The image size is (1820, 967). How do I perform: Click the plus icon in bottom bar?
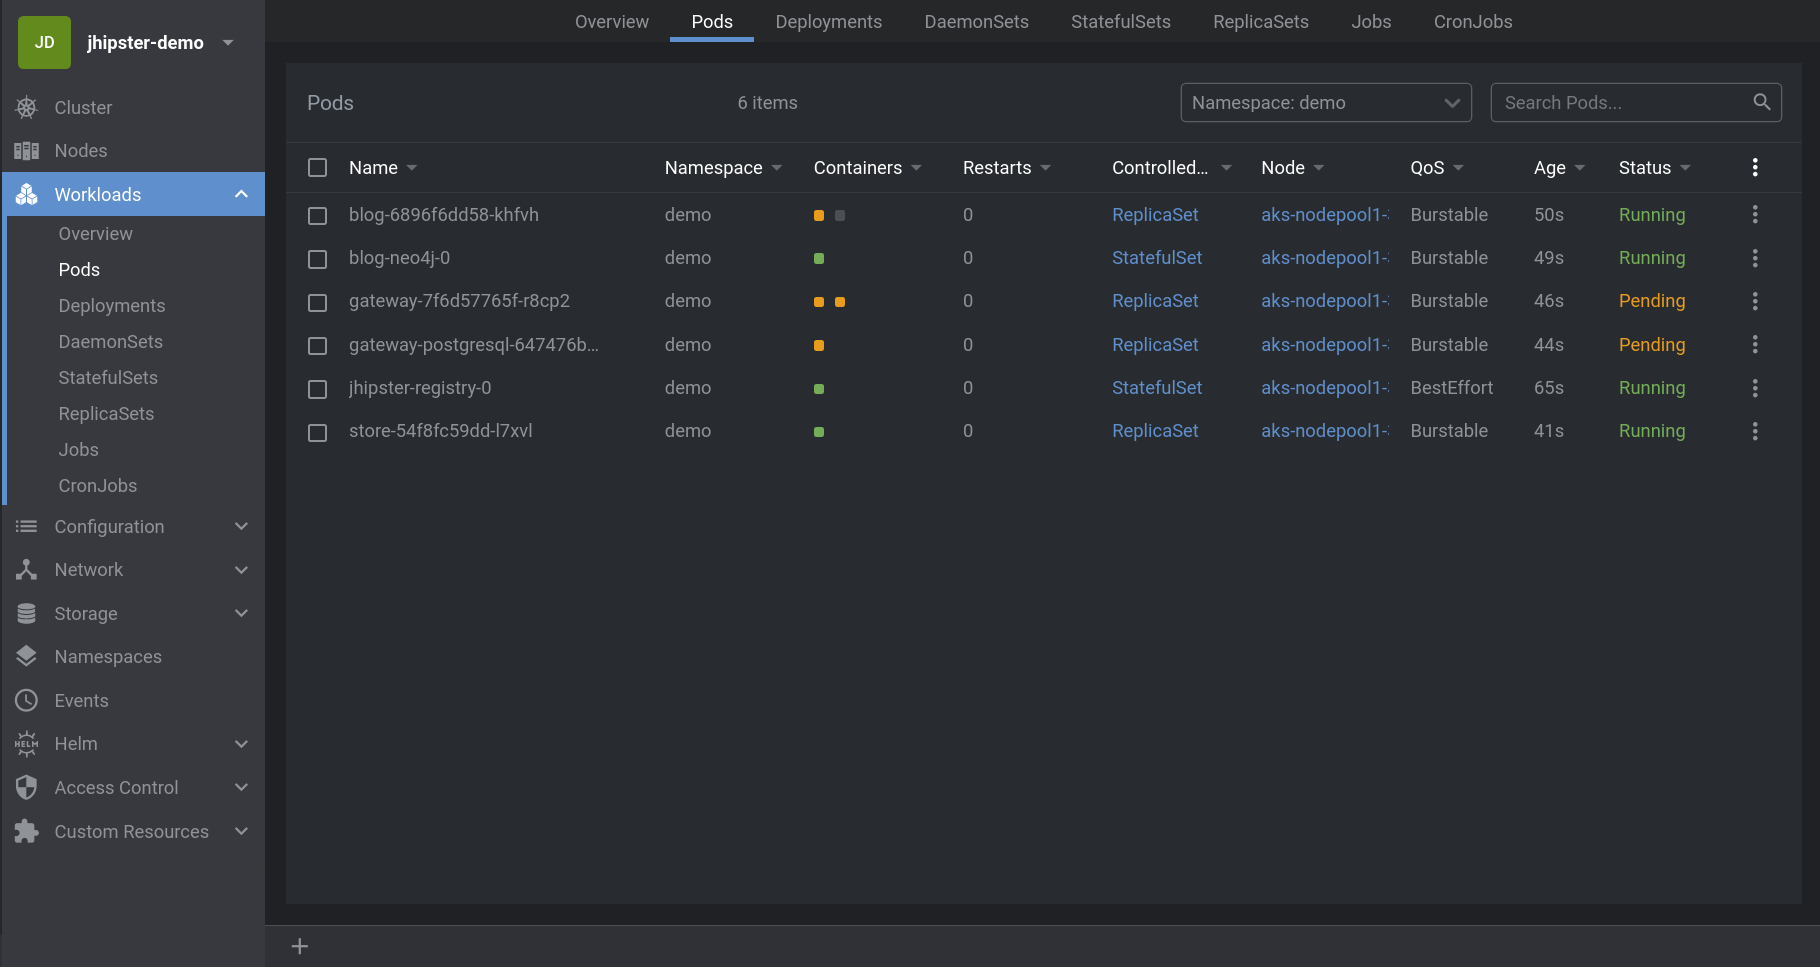coord(299,946)
